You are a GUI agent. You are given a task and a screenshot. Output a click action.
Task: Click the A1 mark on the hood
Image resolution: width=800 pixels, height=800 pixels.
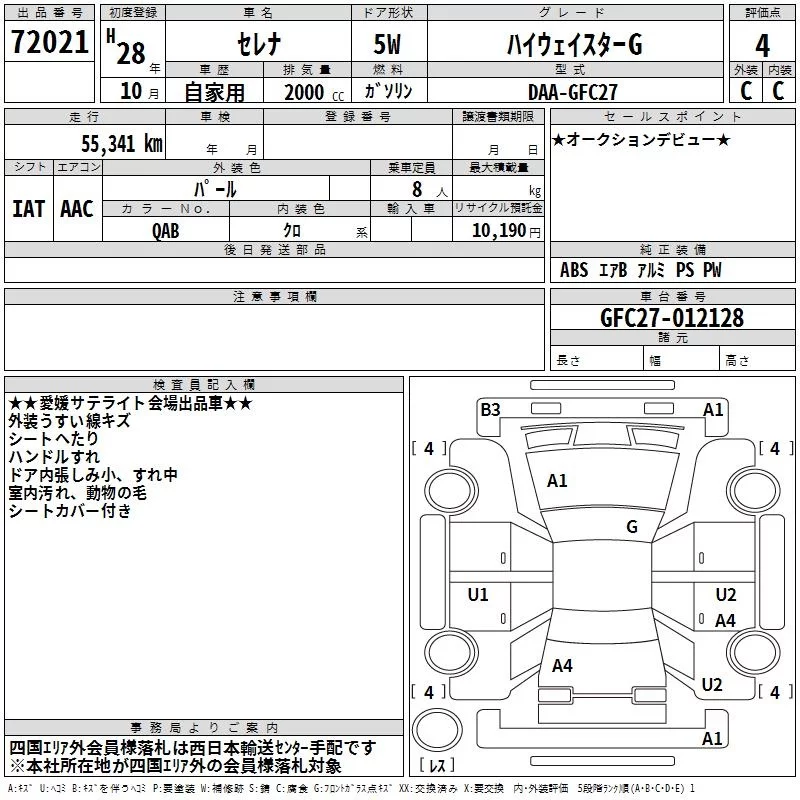point(557,481)
